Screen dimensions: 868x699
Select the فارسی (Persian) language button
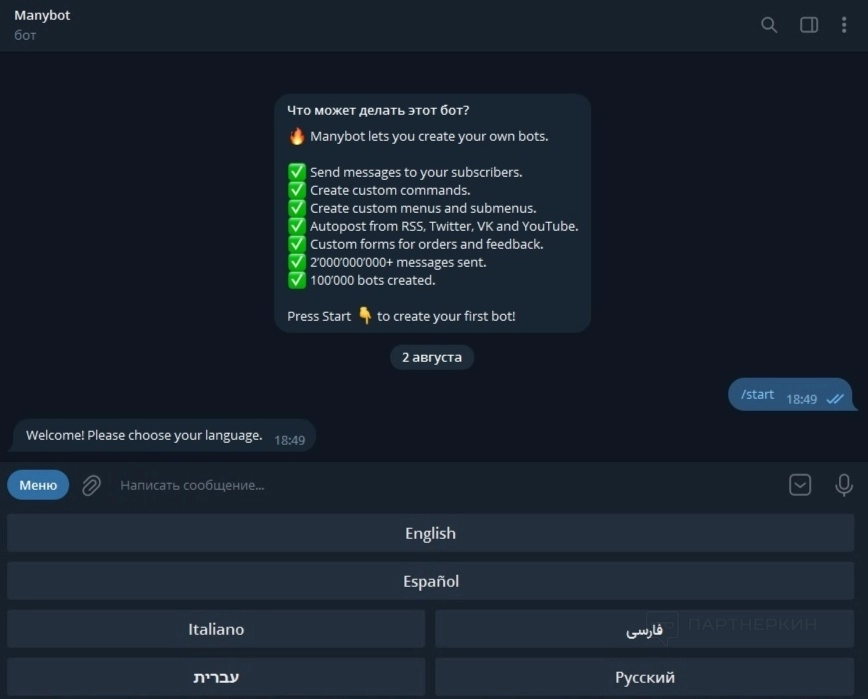644,629
